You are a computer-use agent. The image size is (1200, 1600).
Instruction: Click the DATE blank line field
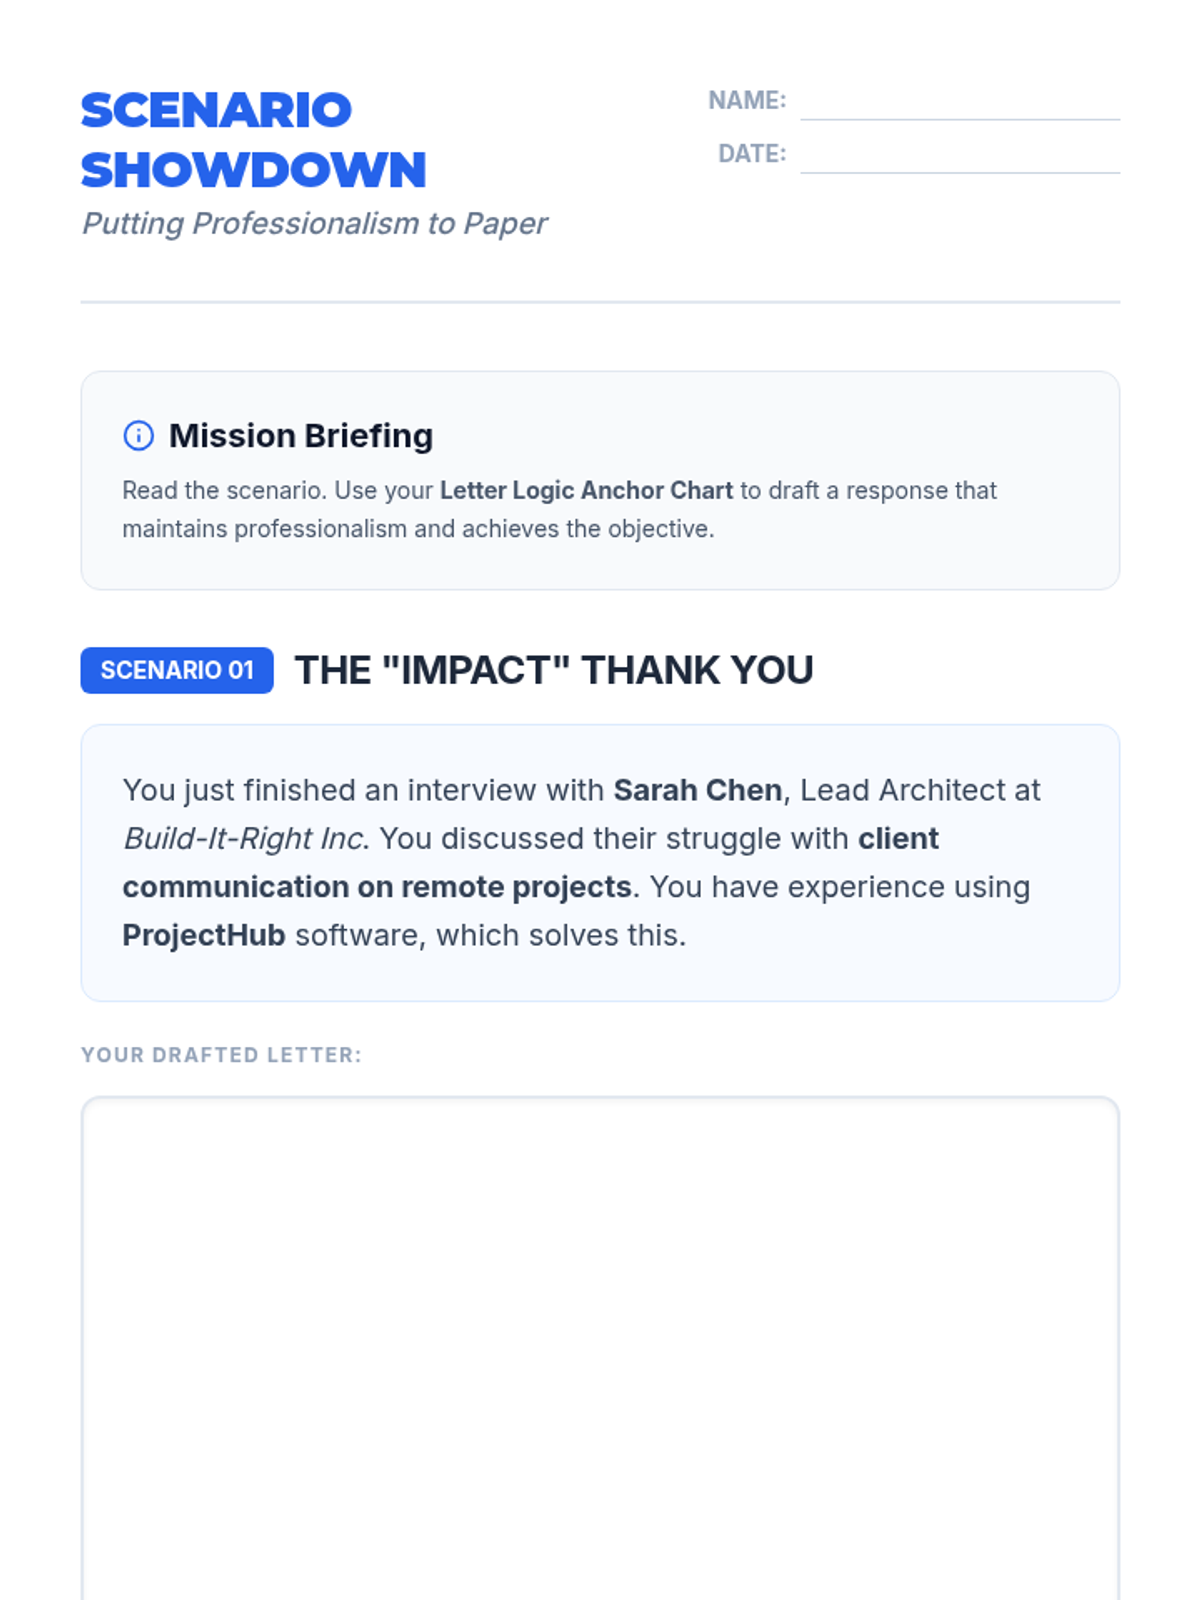[959, 156]
